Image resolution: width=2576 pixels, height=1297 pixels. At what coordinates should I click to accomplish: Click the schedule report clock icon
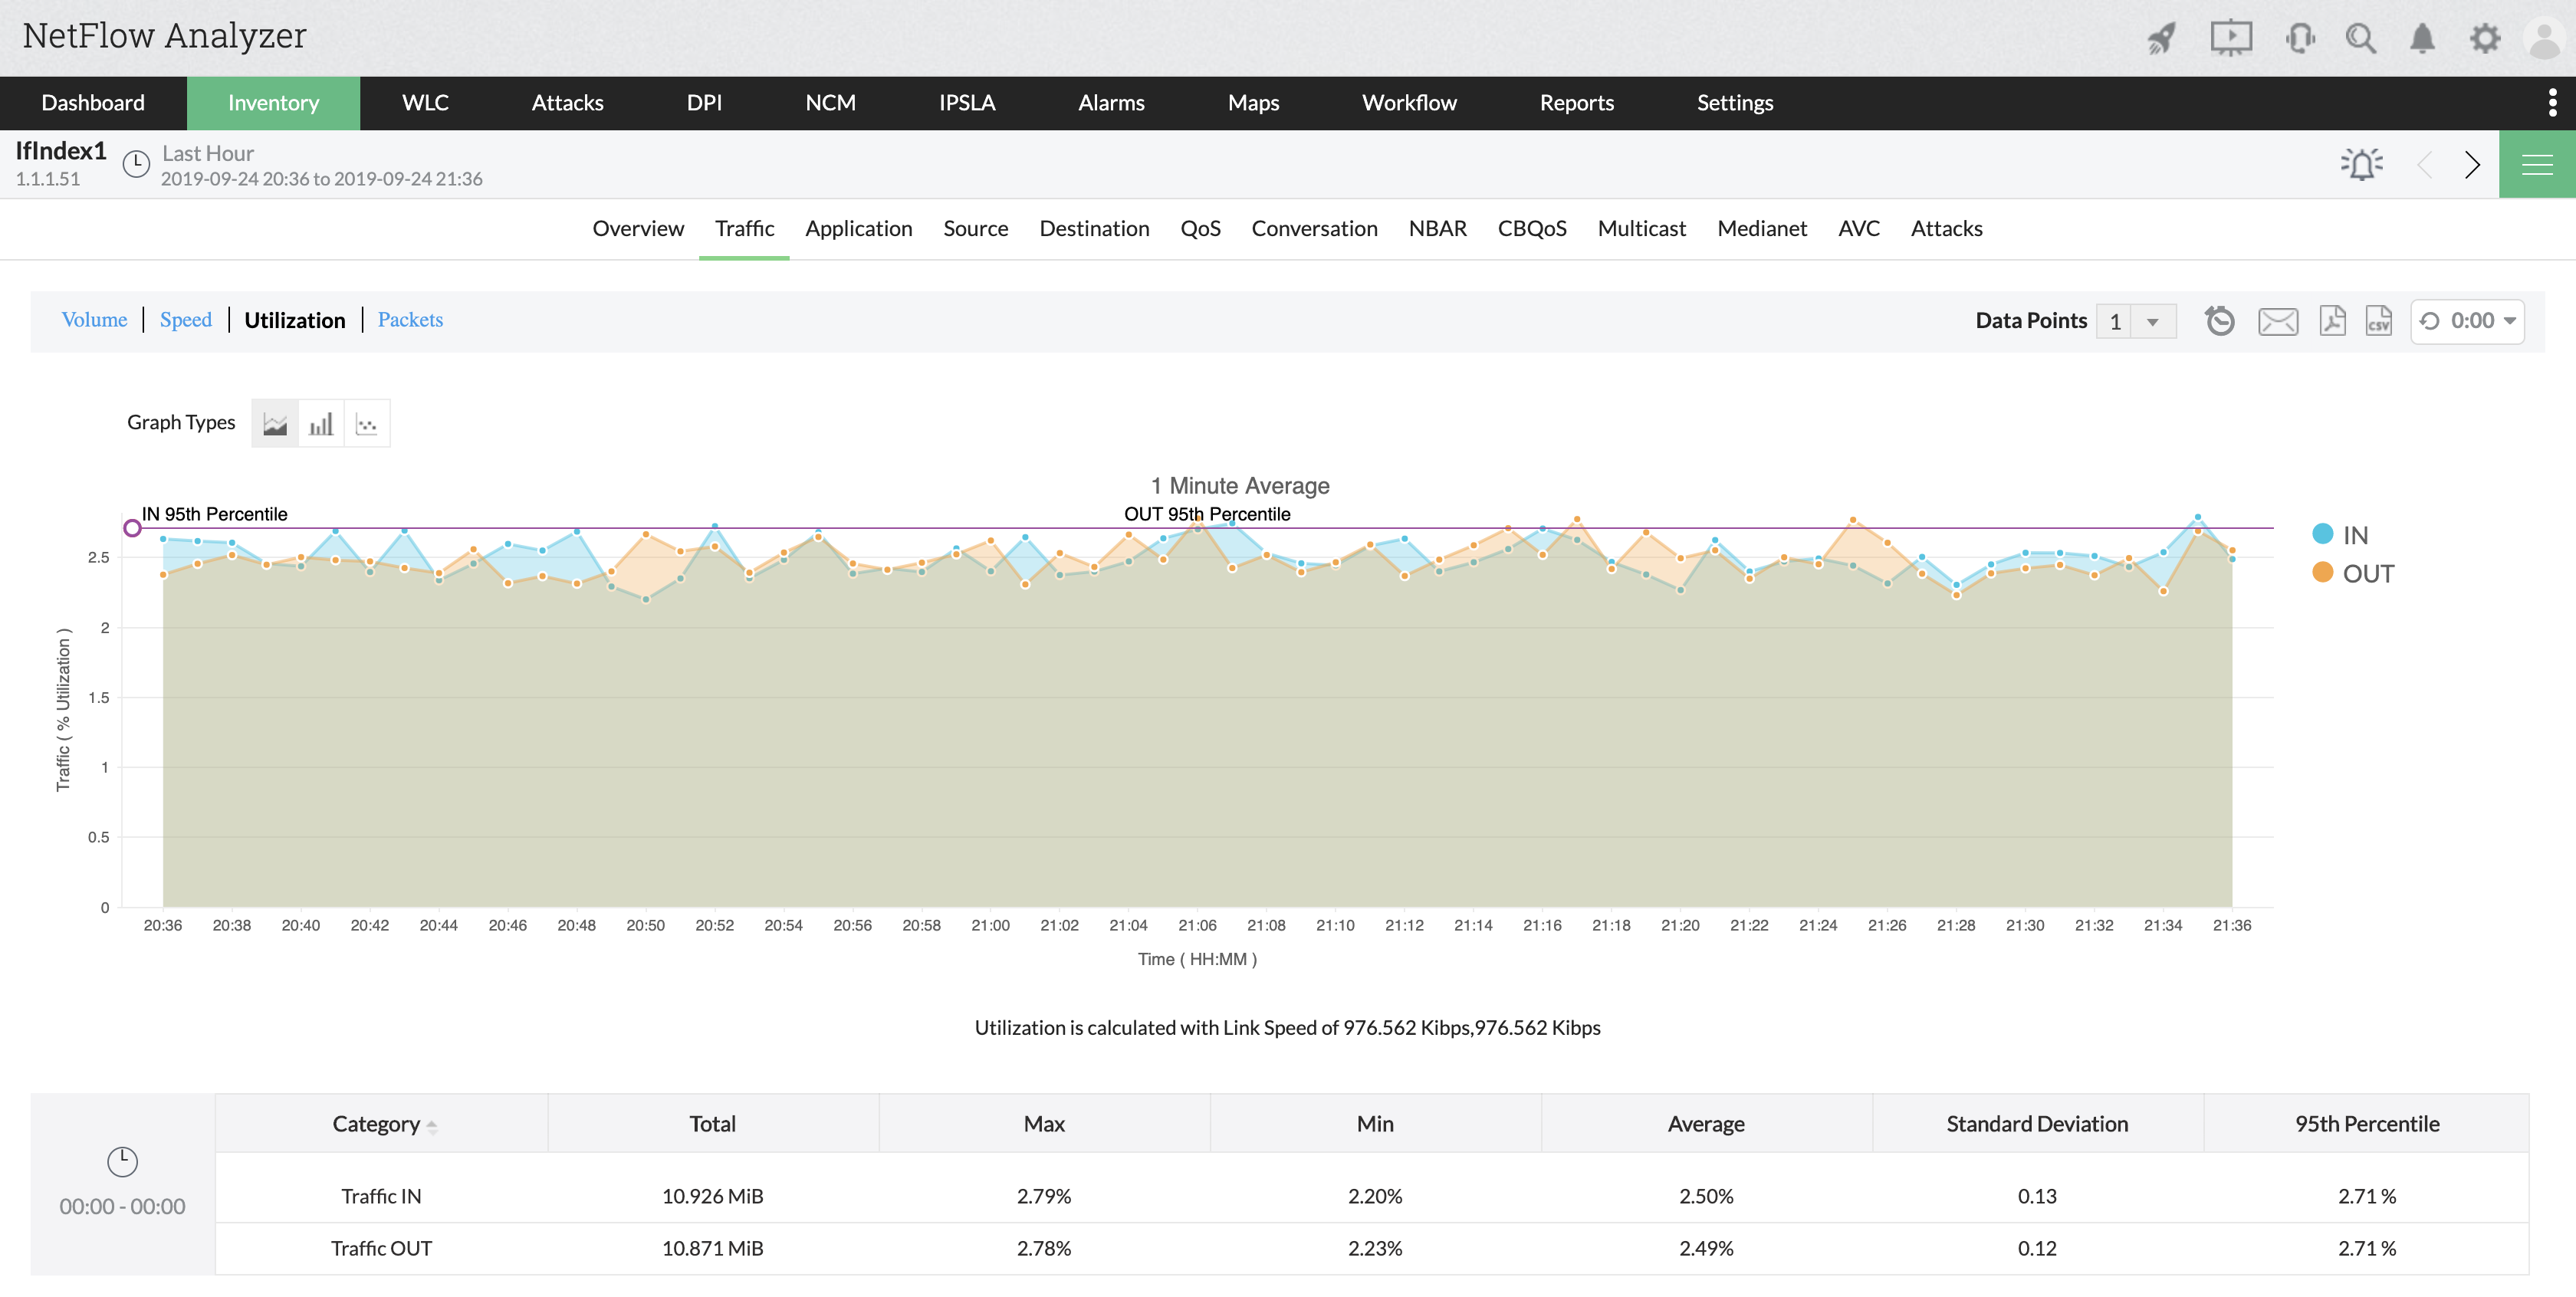coord(2220,321)
